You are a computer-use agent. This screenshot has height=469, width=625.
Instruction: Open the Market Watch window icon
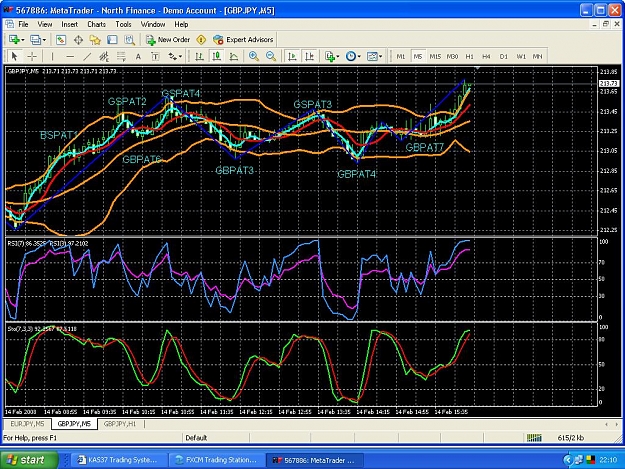pyautogui.click(x=61, y=40)
